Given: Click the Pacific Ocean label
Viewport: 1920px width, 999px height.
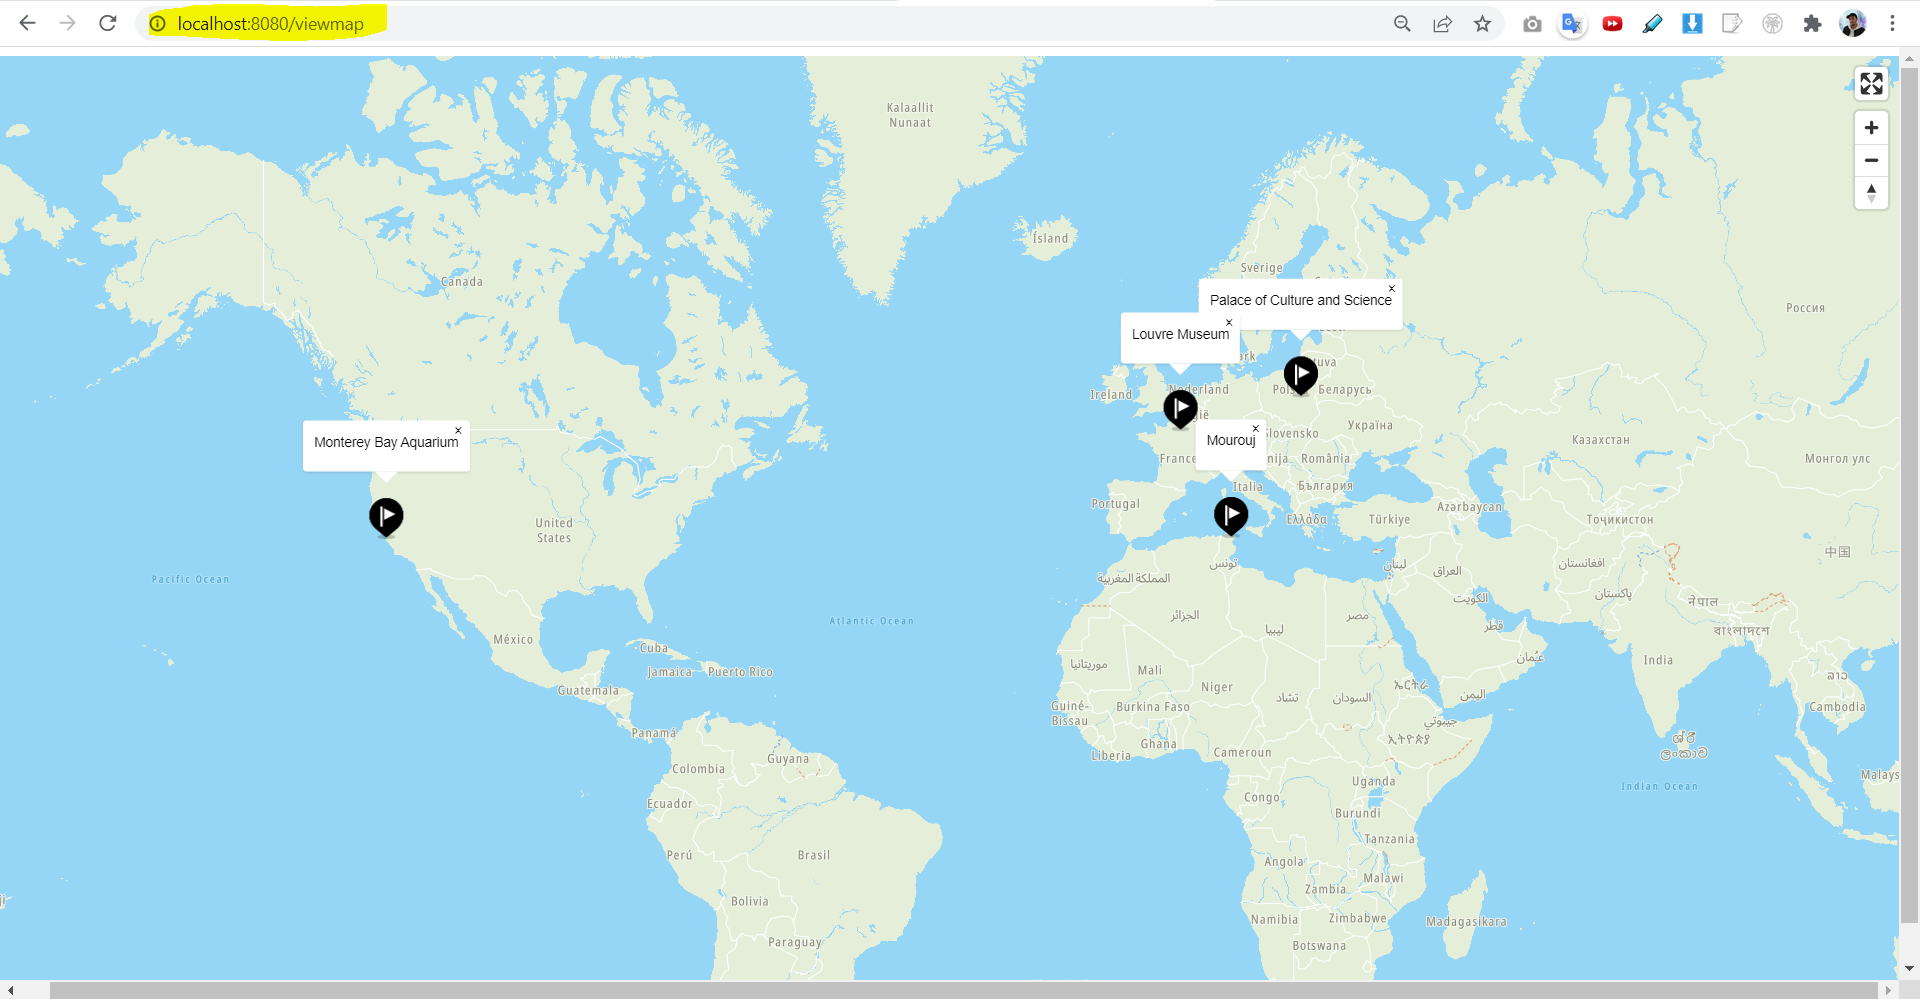Looking at the screenshot, I should [190, 579].
